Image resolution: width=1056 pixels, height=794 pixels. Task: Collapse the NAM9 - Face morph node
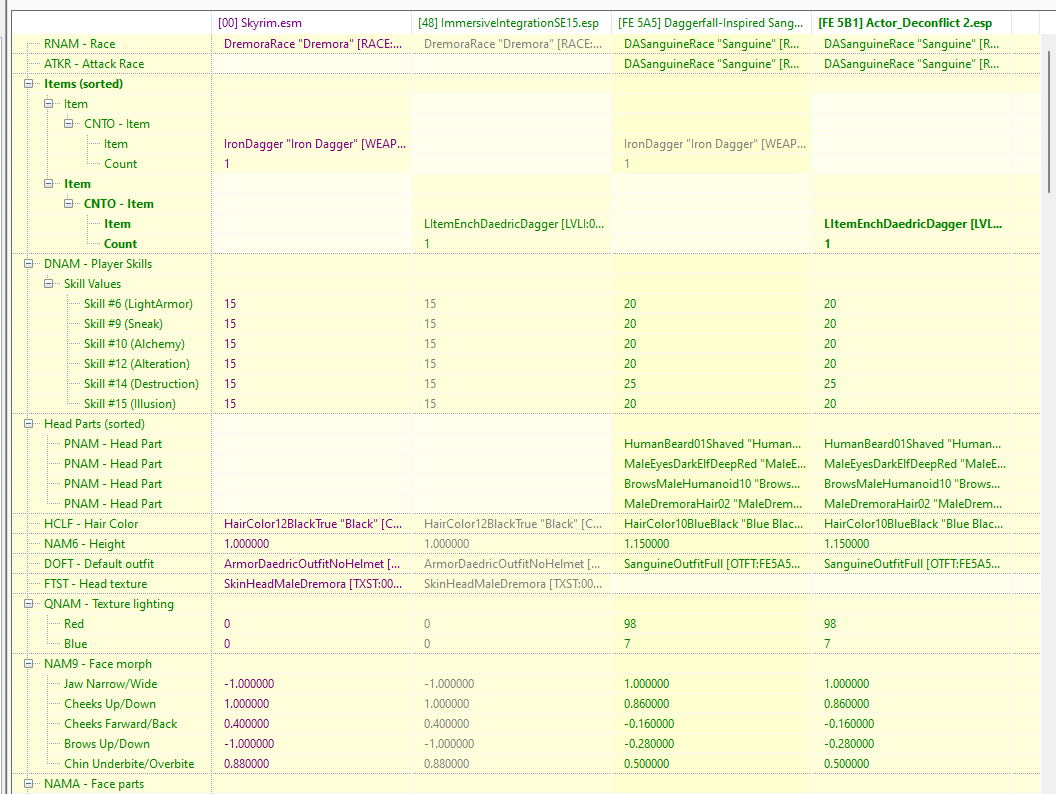(x=28, y=663)
